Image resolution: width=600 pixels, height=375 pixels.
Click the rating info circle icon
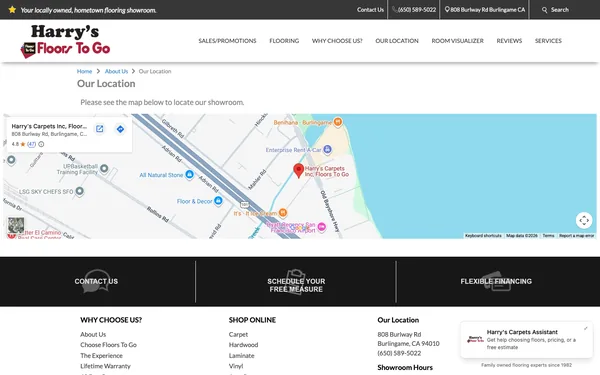pyautogui.click(x=41, y=144)
